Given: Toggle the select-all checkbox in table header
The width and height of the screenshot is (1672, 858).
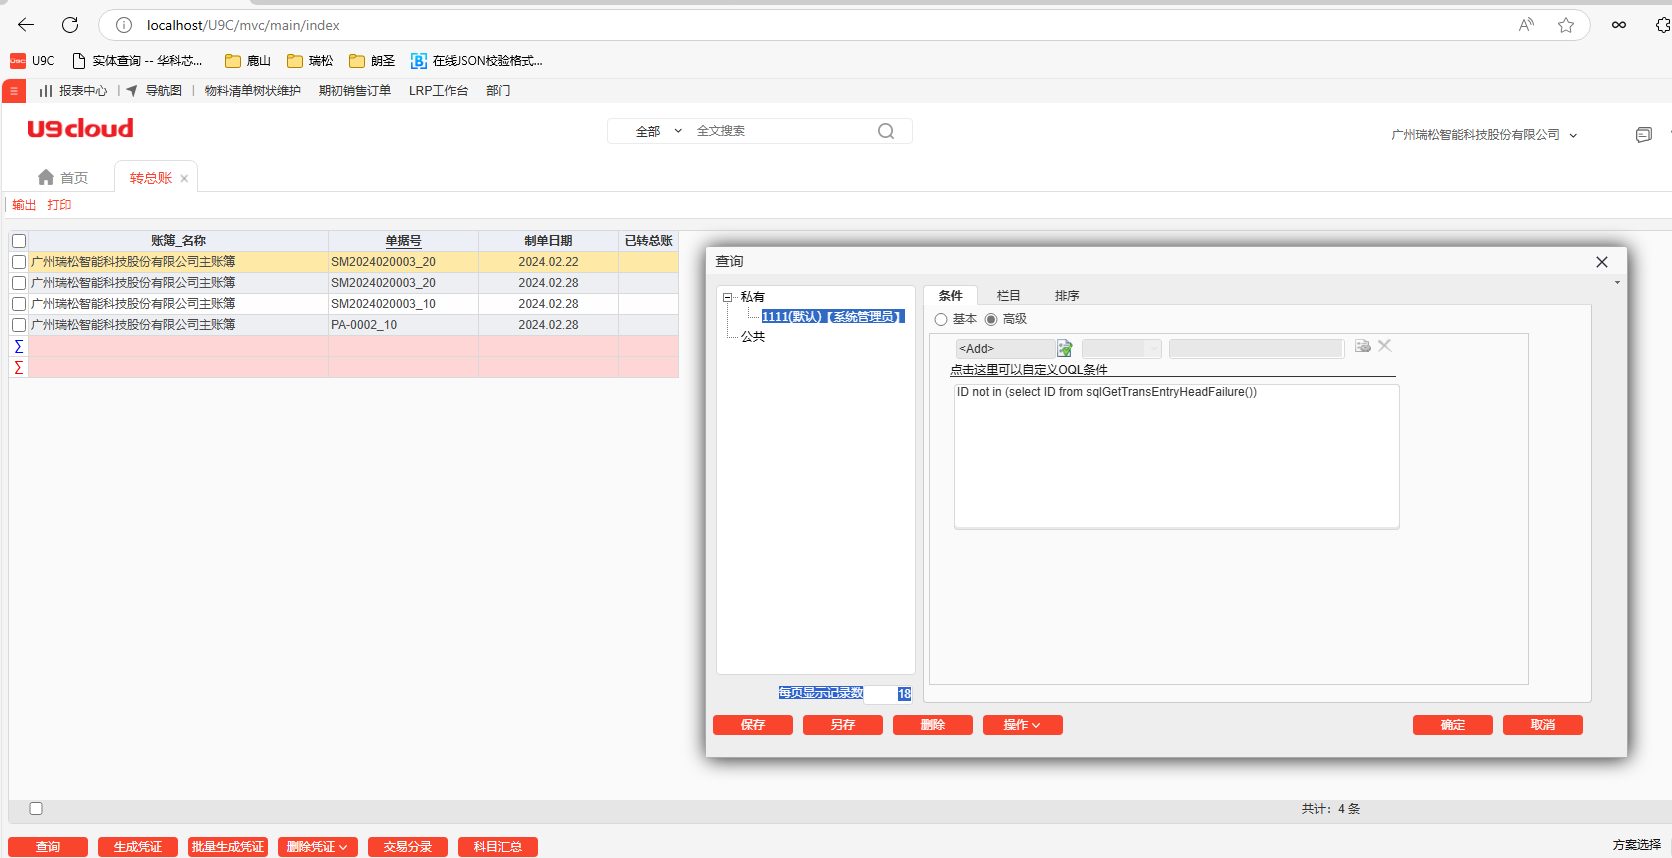Looking at the screenshot, I should 19,241.
